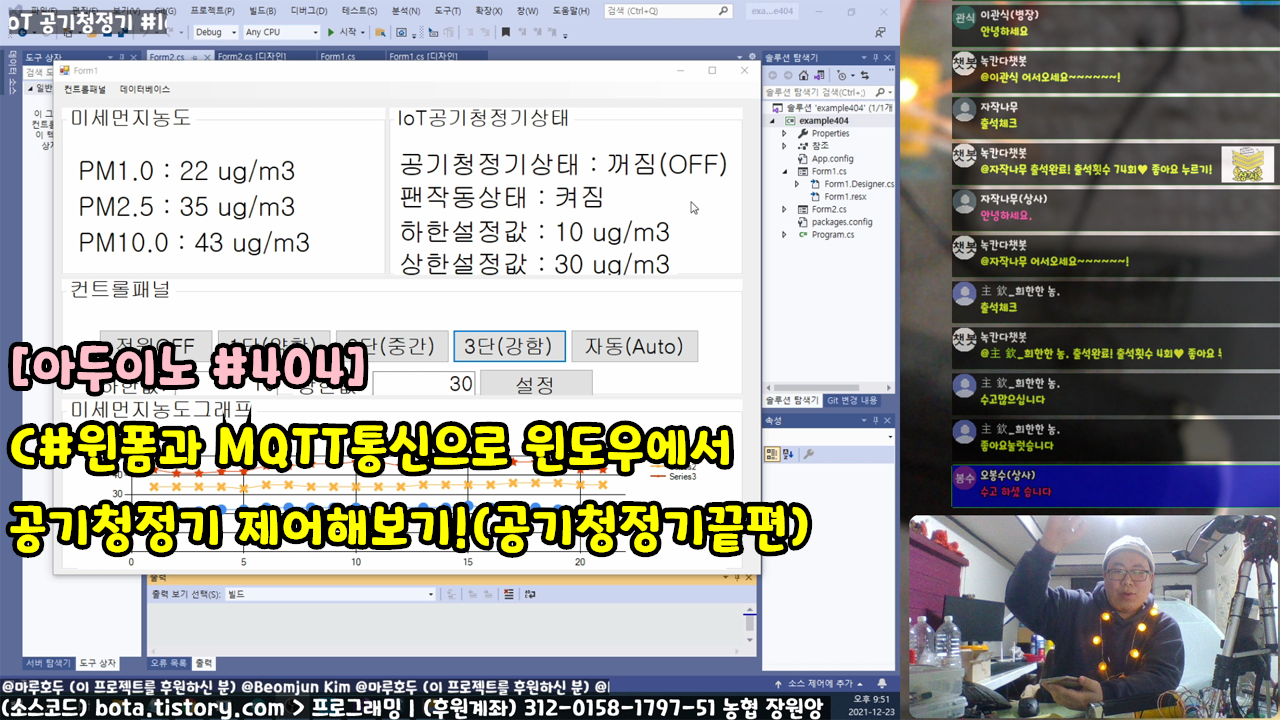Click the Back arrow in Solution Explorer toolbar
The image size is (1280, 720).
773,75
